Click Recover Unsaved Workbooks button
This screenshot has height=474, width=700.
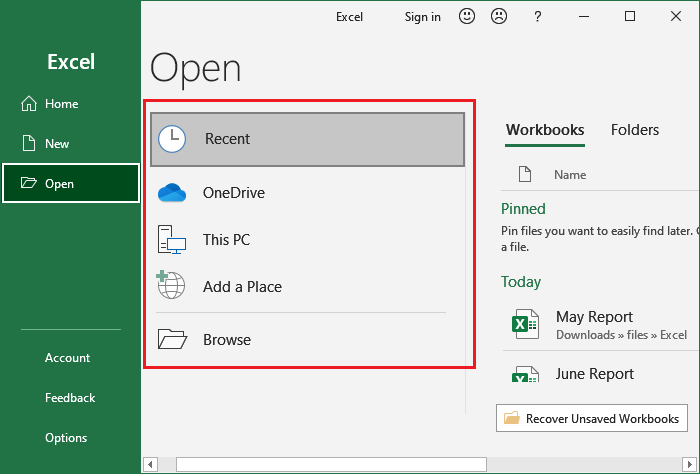point(592,418)
